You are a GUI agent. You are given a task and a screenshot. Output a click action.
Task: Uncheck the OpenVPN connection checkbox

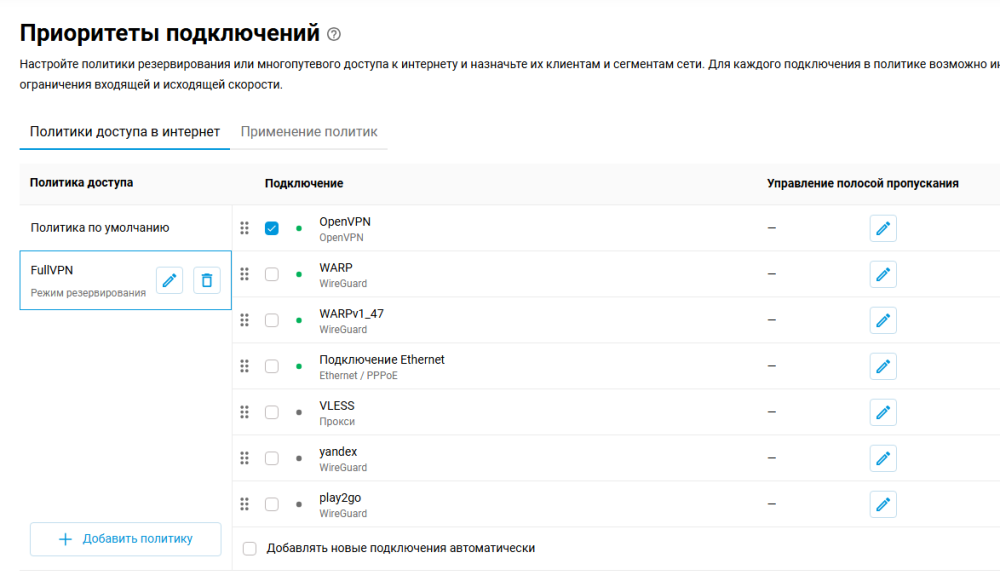pyautogui.click(x=272, y=228)
